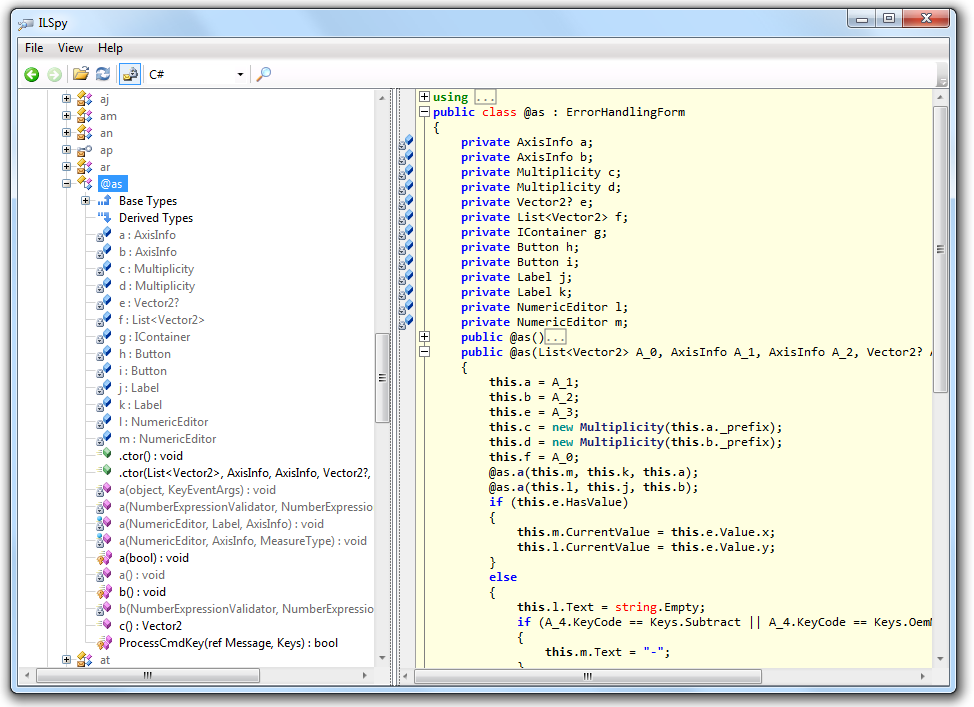Click the tree panel vertical scrollbar thumb
The height and width of the screenshot is (707, 974).
click(381, 378)
